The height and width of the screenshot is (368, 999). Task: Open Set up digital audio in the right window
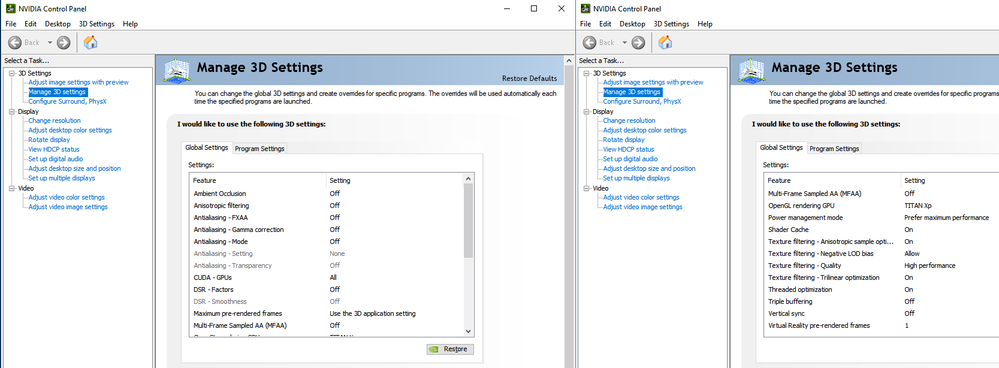(x=630, y=159)
